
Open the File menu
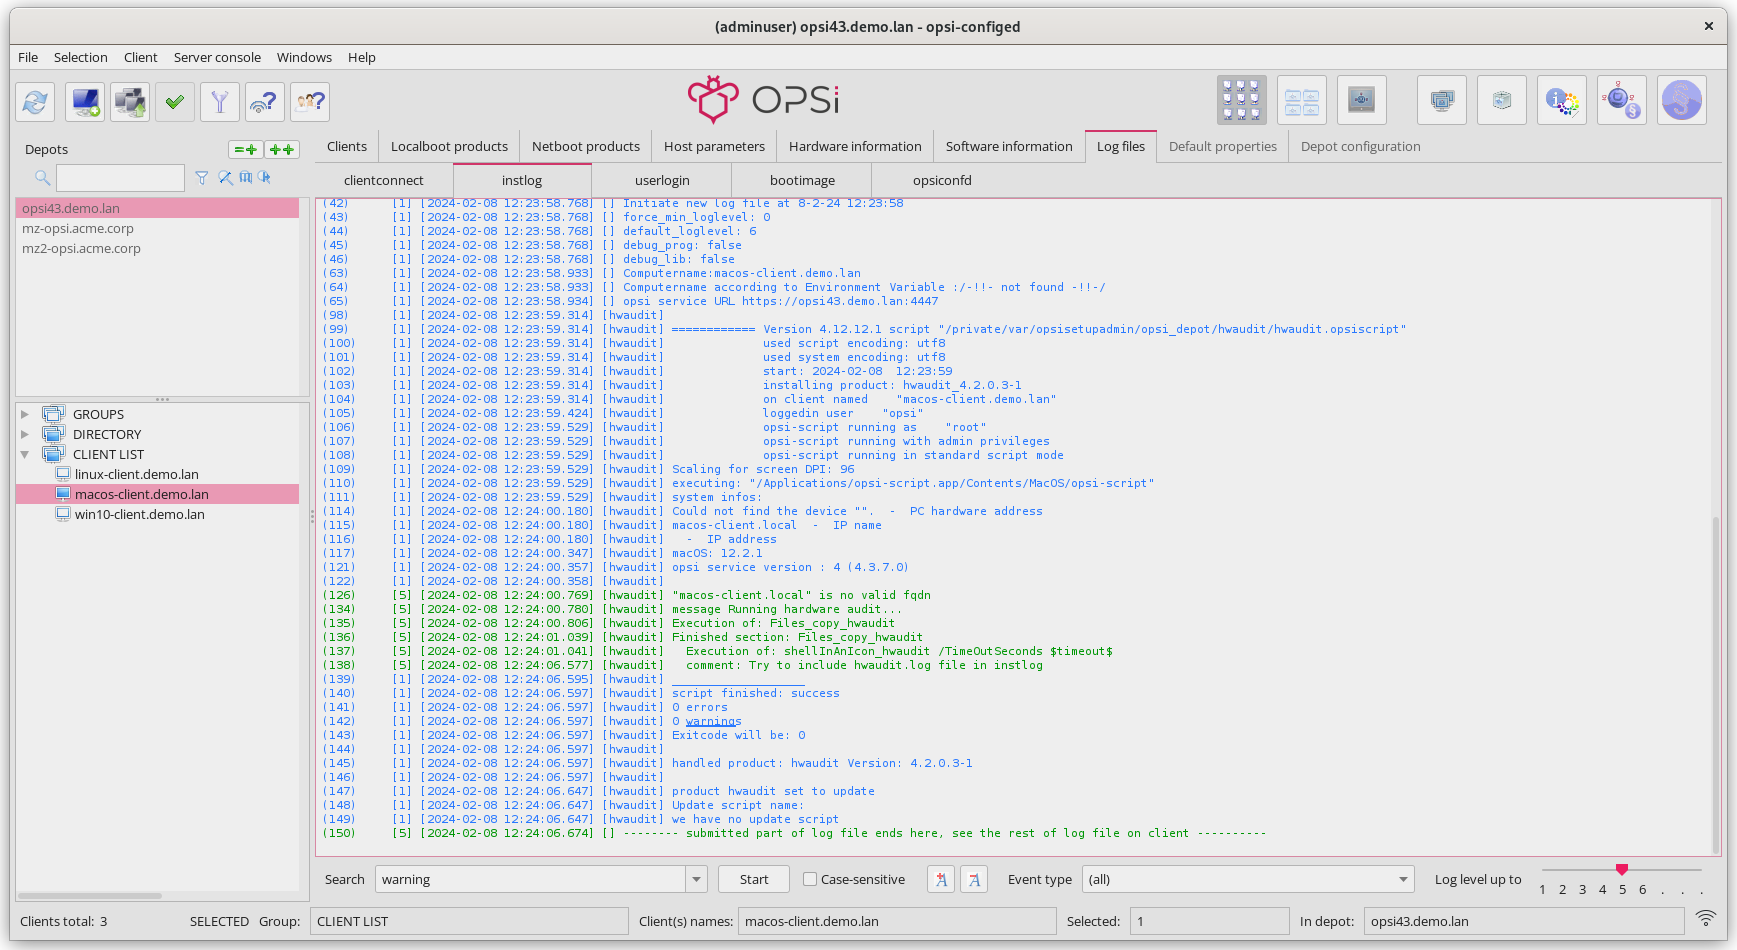pyautogui.click(x=28, y=57)
